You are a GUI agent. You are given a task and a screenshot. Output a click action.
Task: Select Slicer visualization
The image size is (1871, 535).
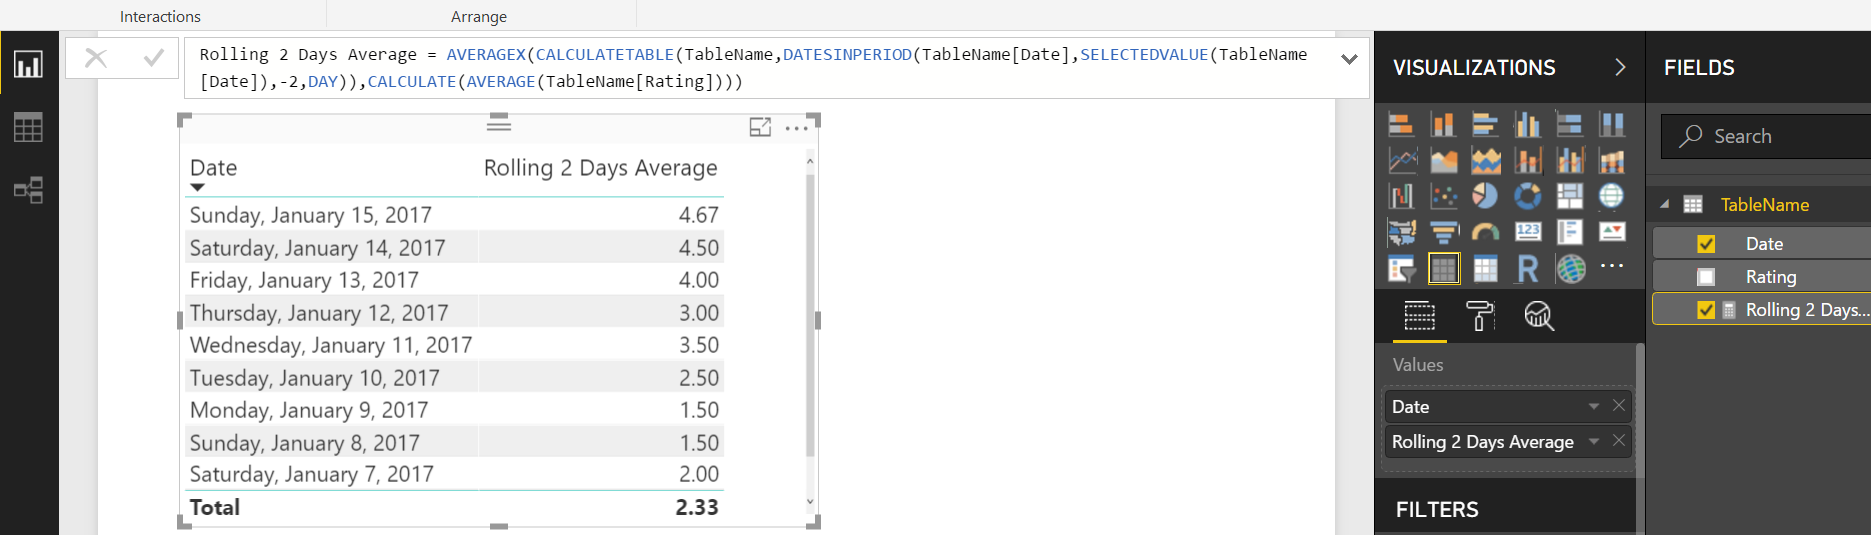point(1401,268)
